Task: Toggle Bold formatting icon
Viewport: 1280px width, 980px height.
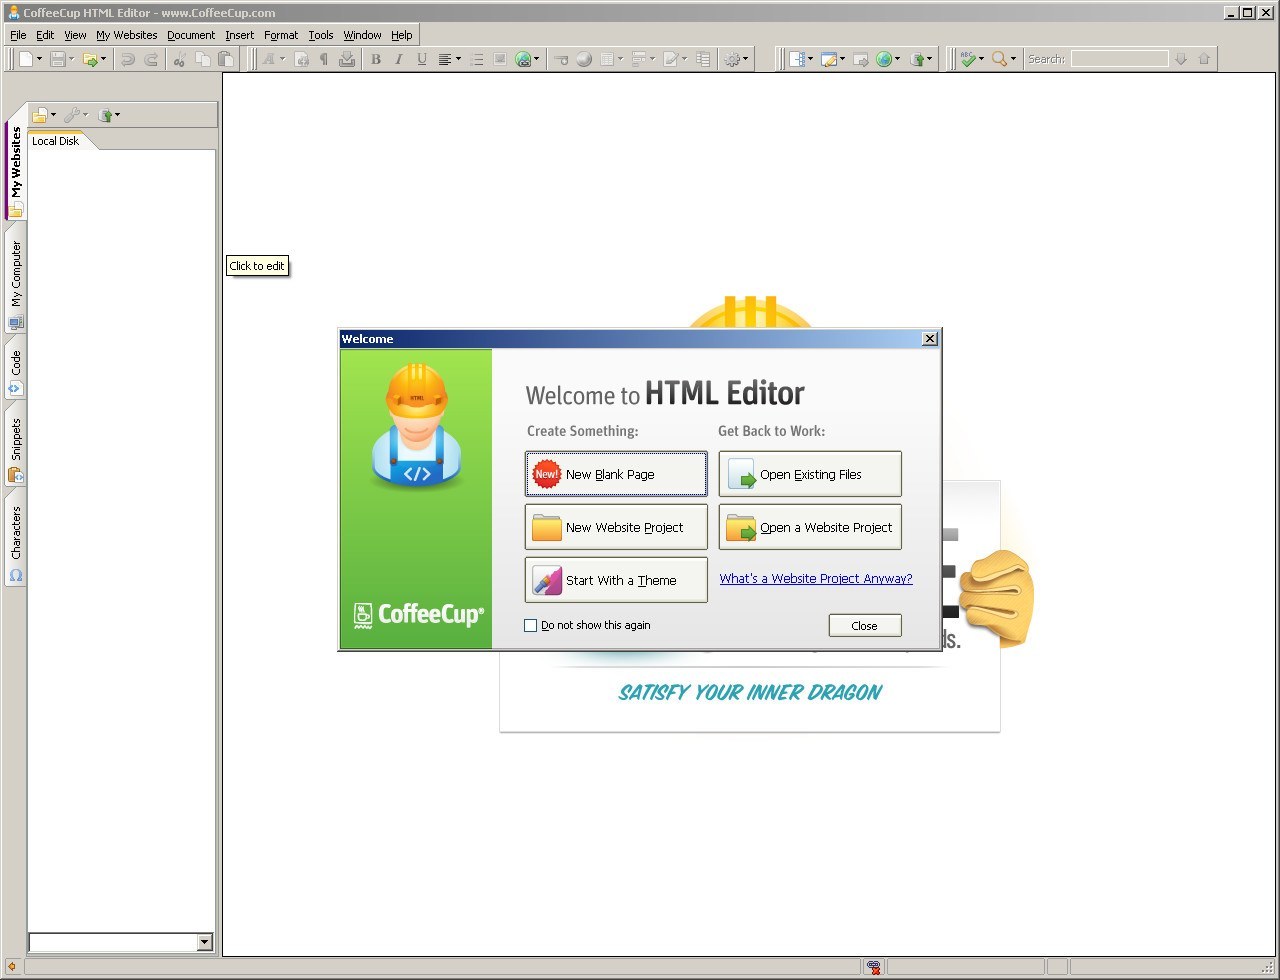Action: (x=376, y=59)
